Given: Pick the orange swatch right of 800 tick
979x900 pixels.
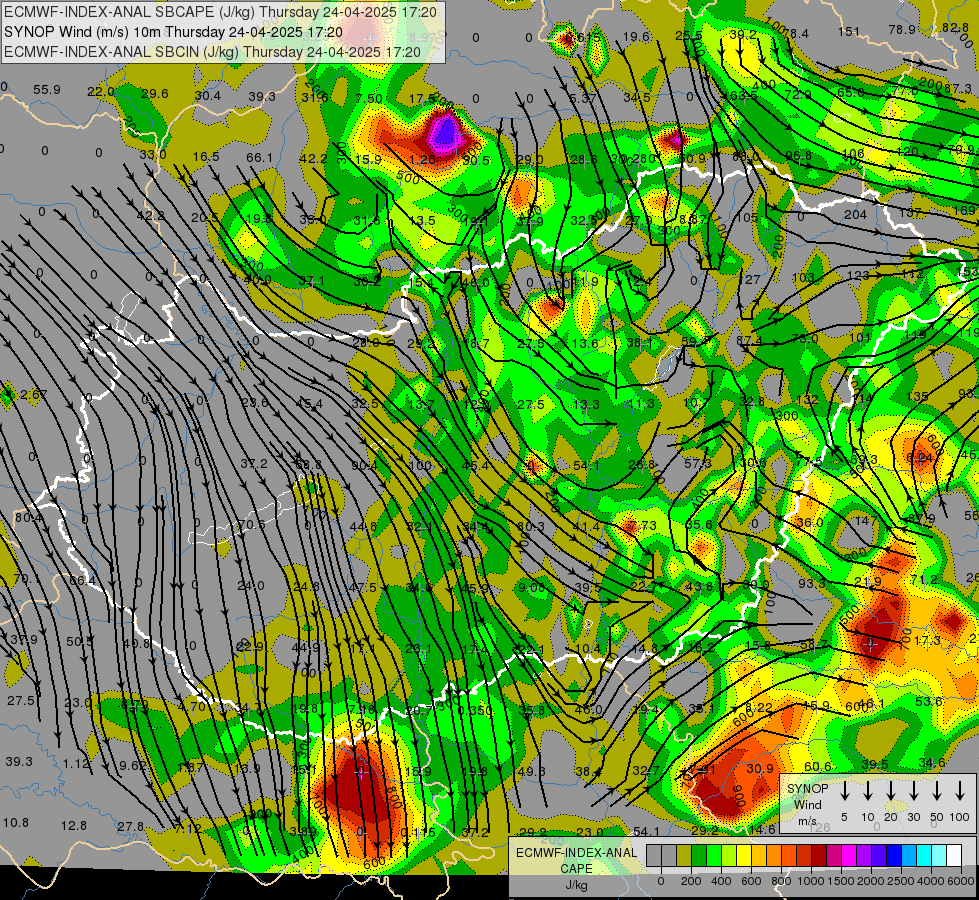Looking at the screenshot, I should 789,855.
